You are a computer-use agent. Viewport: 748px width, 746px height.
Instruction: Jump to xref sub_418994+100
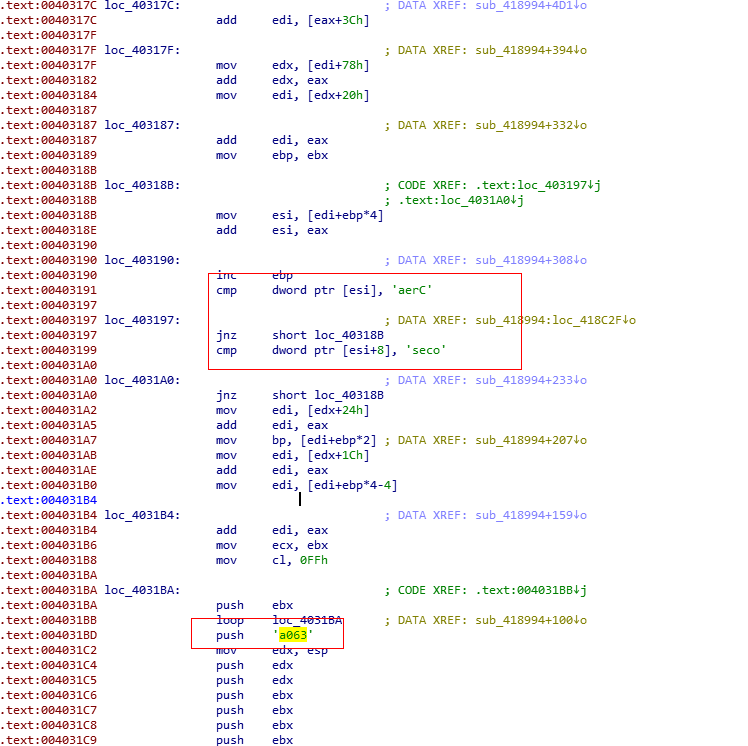[530, 620]
